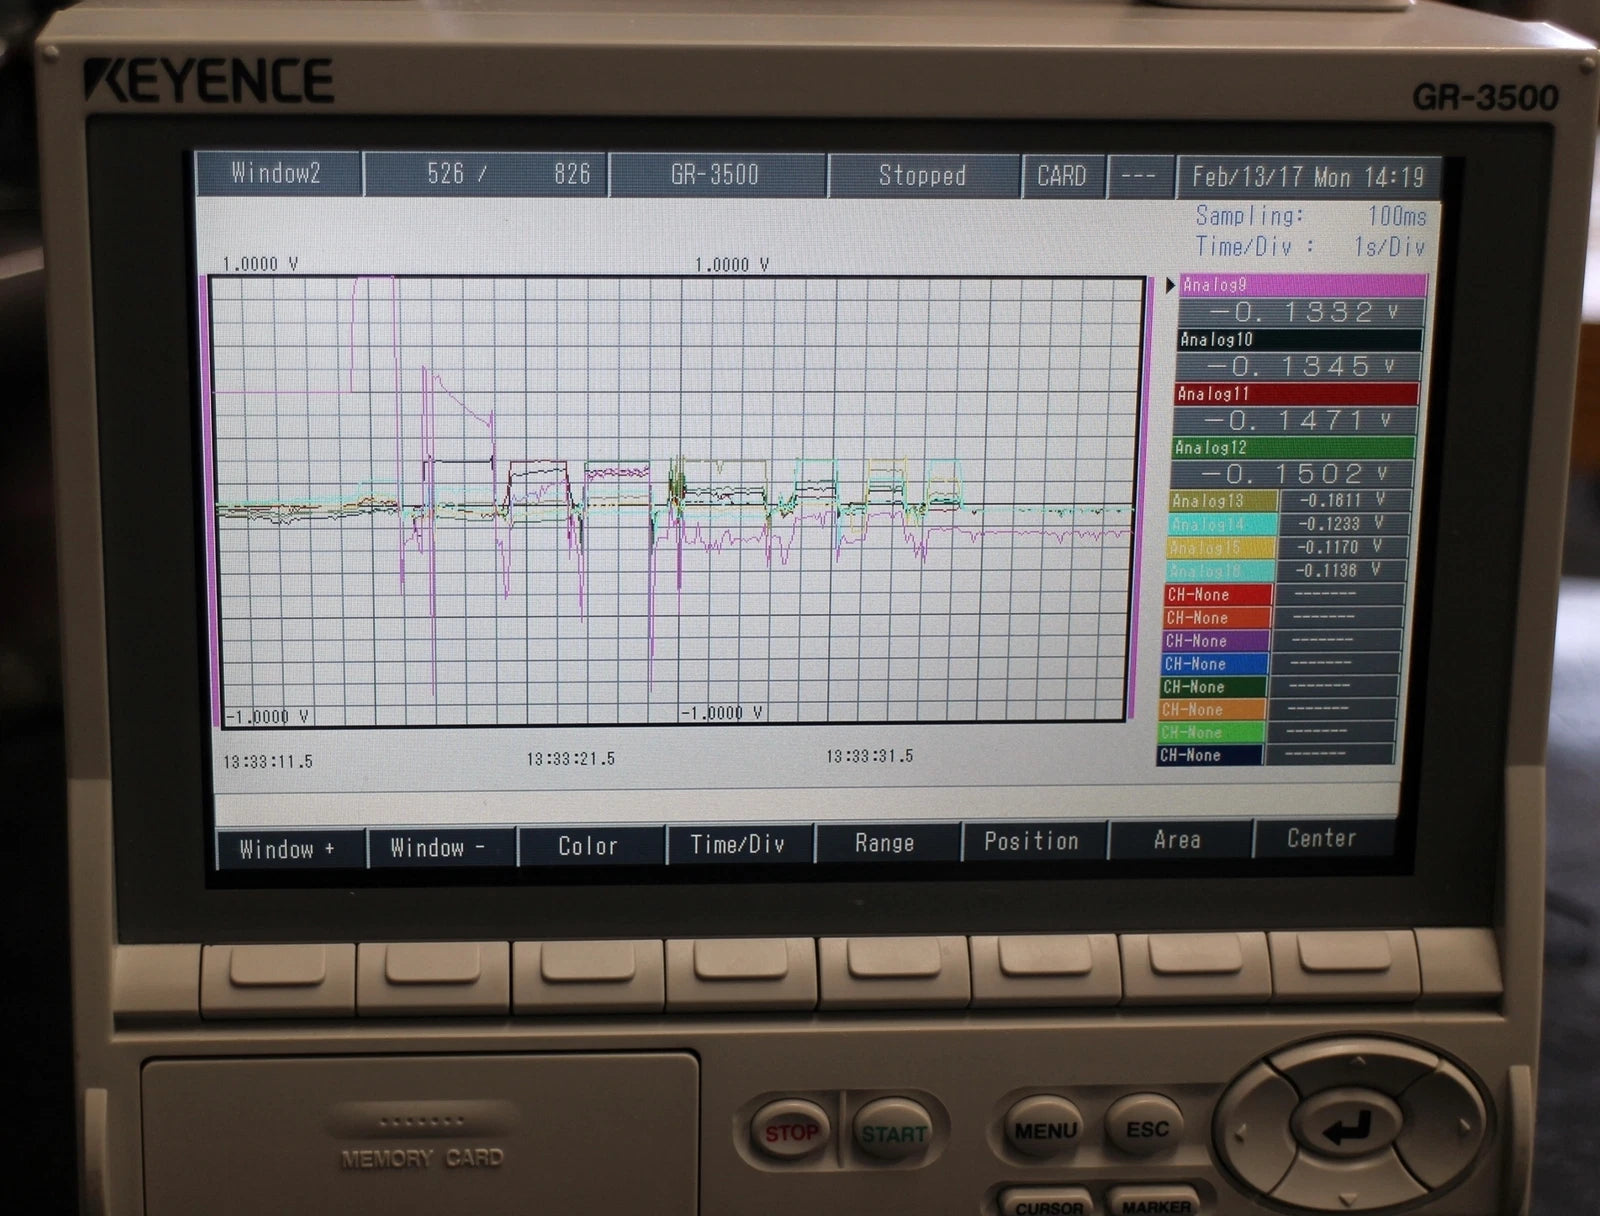The height and width of the screenshot is (1216, 1600).
Task: Click the Stopped status indicator
Action: point(922,176)
